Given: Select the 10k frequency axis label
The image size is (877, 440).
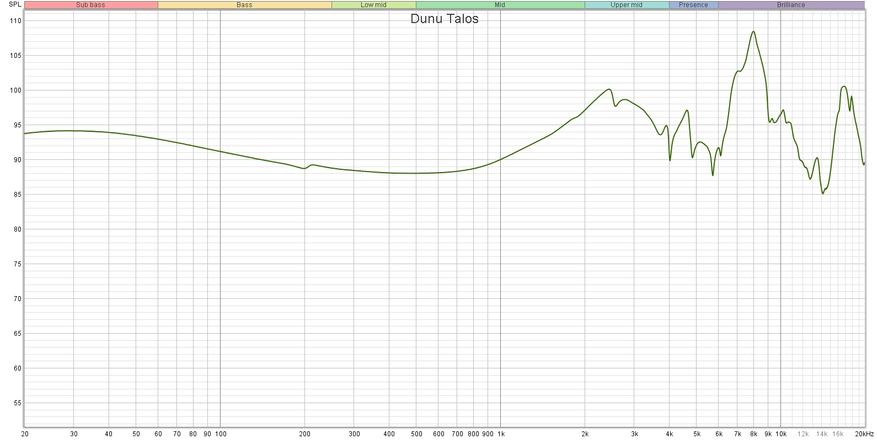Looking at the screenshot, I should click(x=781, y=434).
